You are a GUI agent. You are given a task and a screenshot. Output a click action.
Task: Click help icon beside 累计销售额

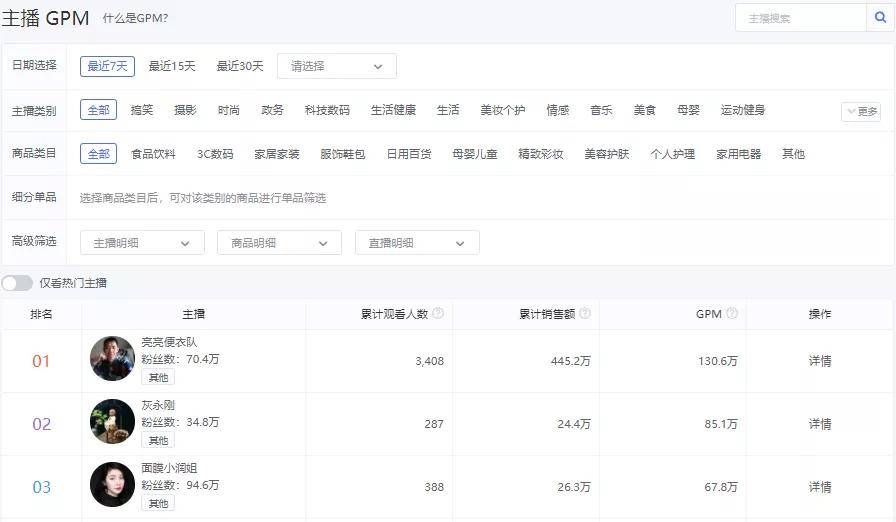[x=585, y=313]
